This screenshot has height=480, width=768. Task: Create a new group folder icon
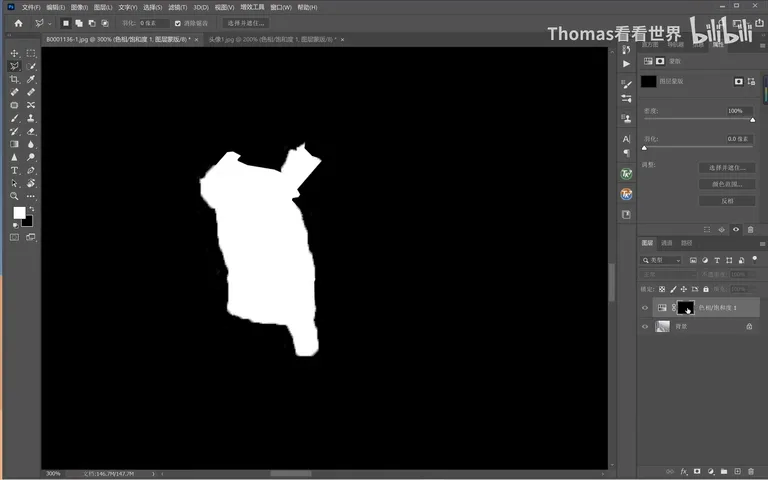[724, 472]
